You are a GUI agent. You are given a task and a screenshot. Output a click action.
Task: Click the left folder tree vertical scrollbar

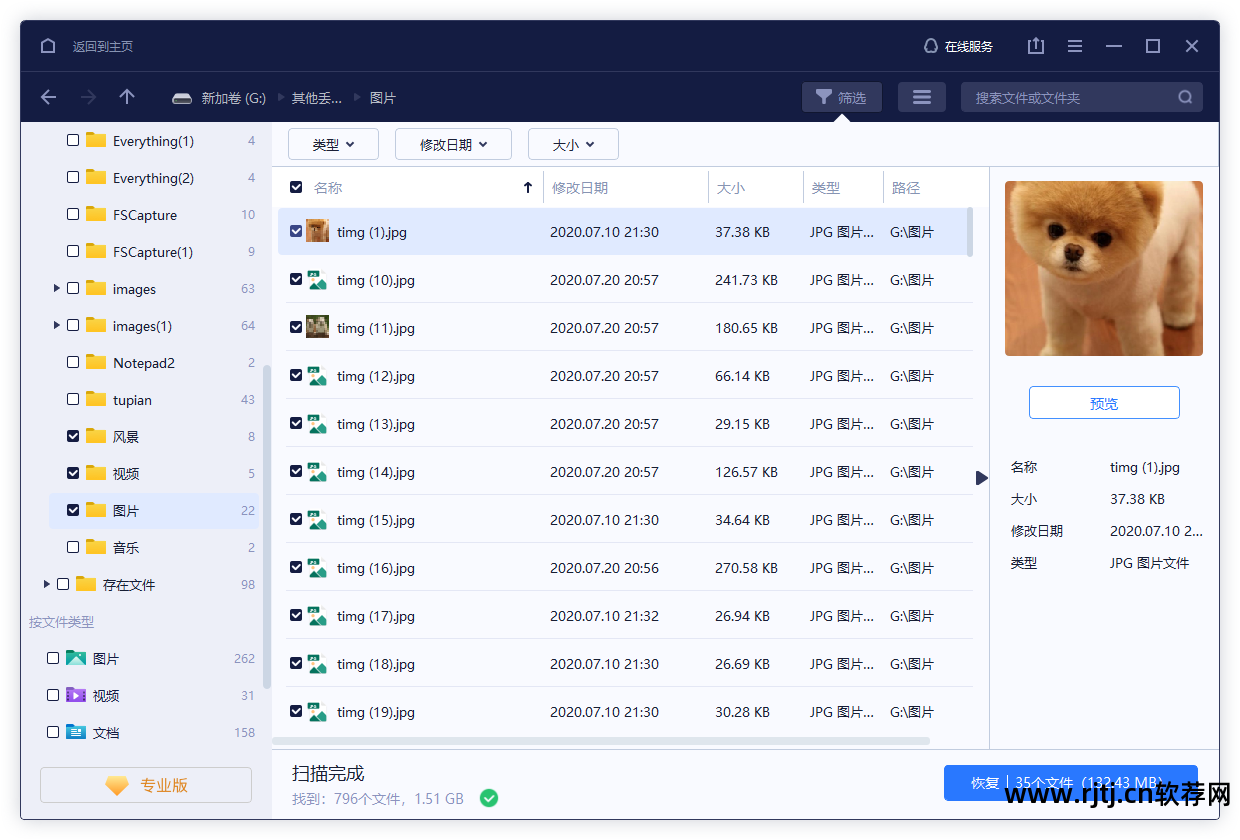pos(266,528)
